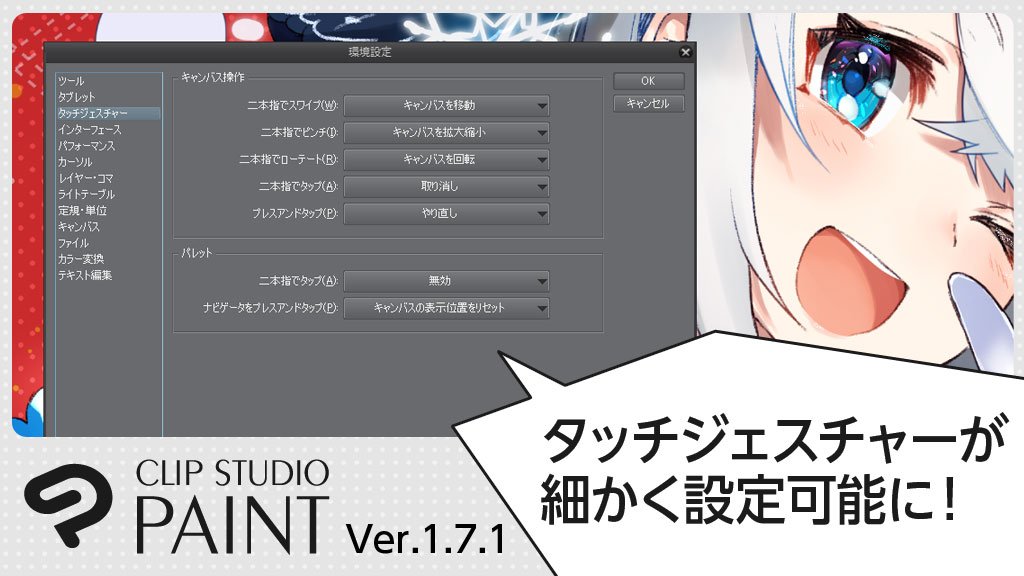Click the 二本指でローテート(R) label

tap(288, 159)
